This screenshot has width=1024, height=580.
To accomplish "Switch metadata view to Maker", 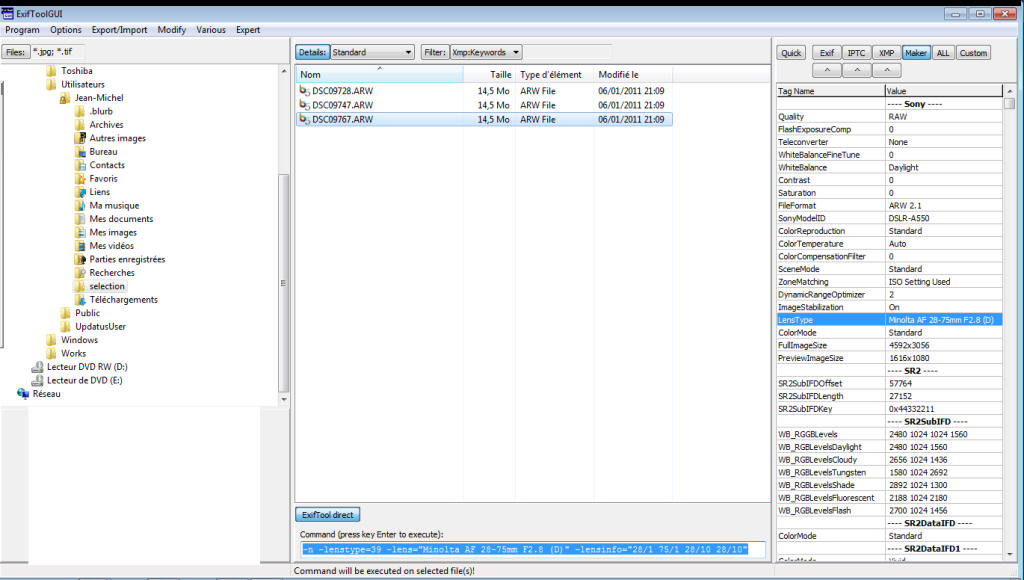I will coord(916,53).
